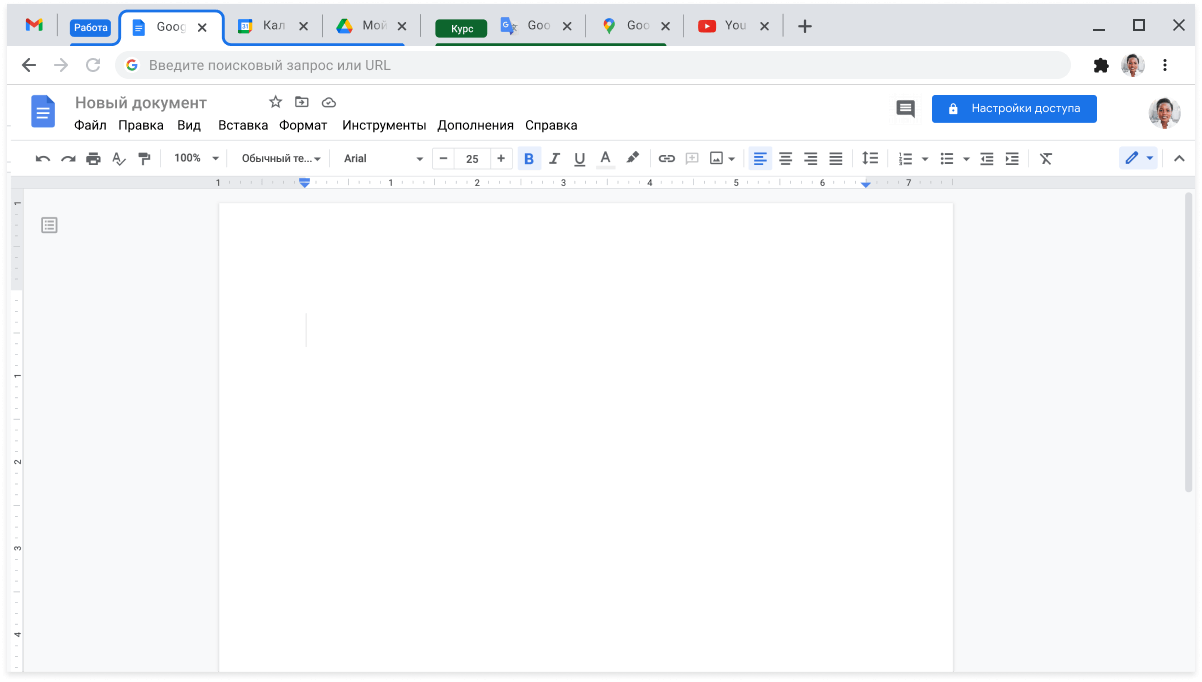Image resolution: width=1202 pixels, height=682 pixels.
Task: Toggle underline formatting
Action: pyautogui.click(x=579, y=159)
